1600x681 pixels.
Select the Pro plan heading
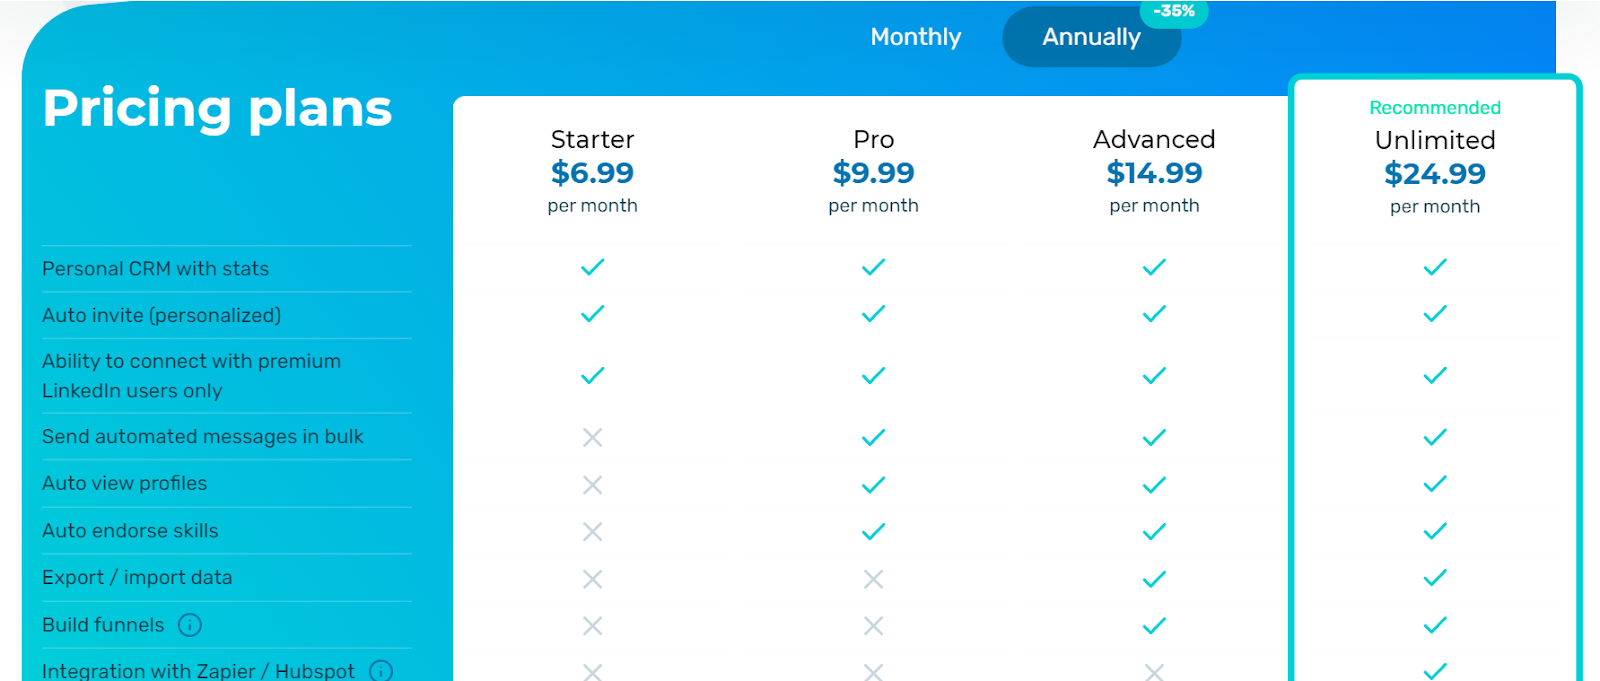[874, 139]
